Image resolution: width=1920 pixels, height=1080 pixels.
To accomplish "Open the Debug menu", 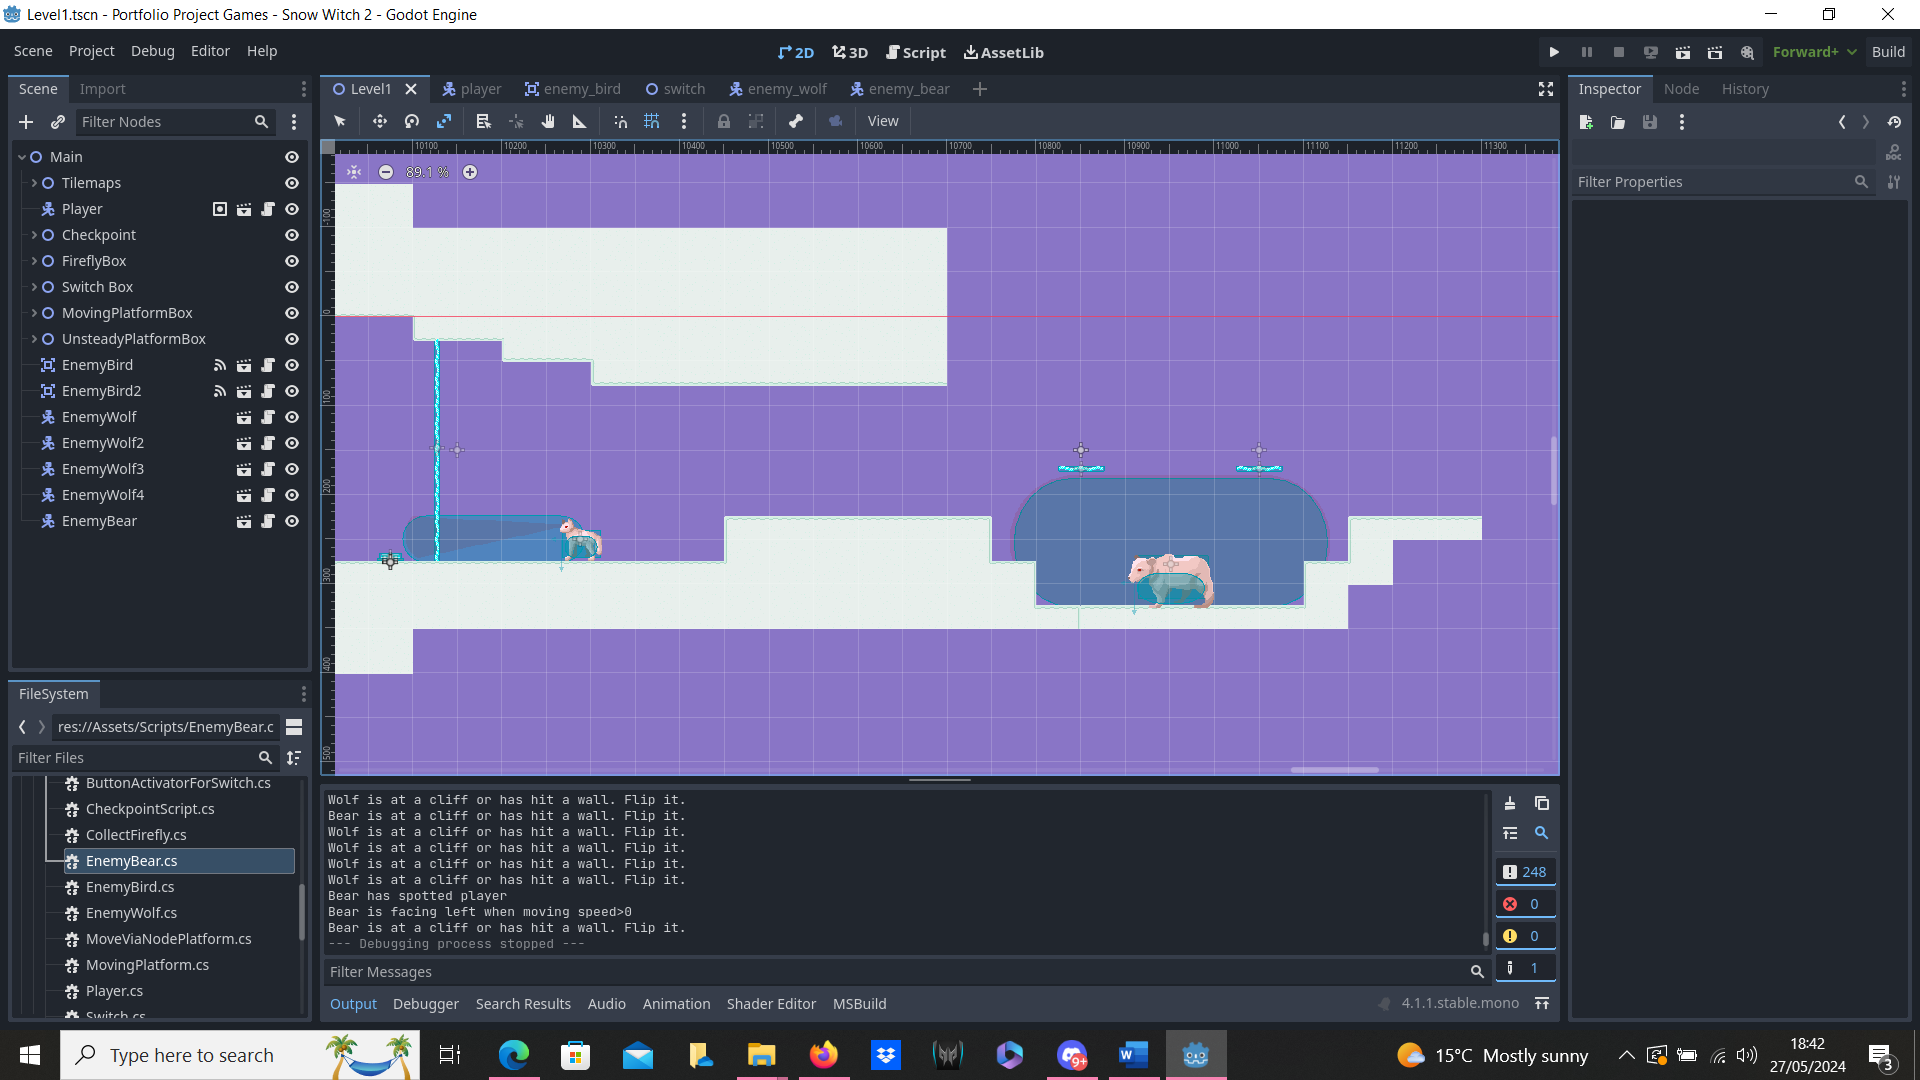I will tap(152, 51).
